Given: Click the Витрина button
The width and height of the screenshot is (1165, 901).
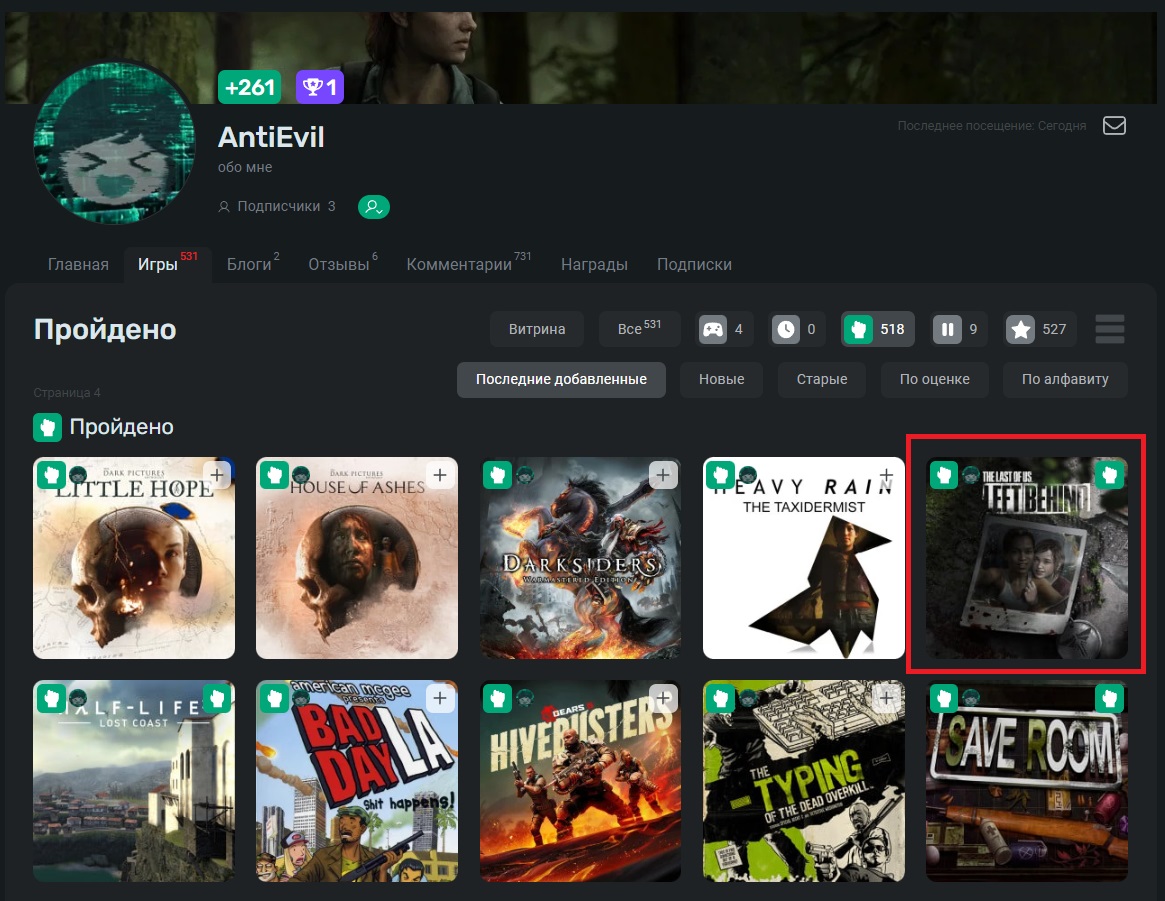Looking at the screenshot, I should point(536,329).
